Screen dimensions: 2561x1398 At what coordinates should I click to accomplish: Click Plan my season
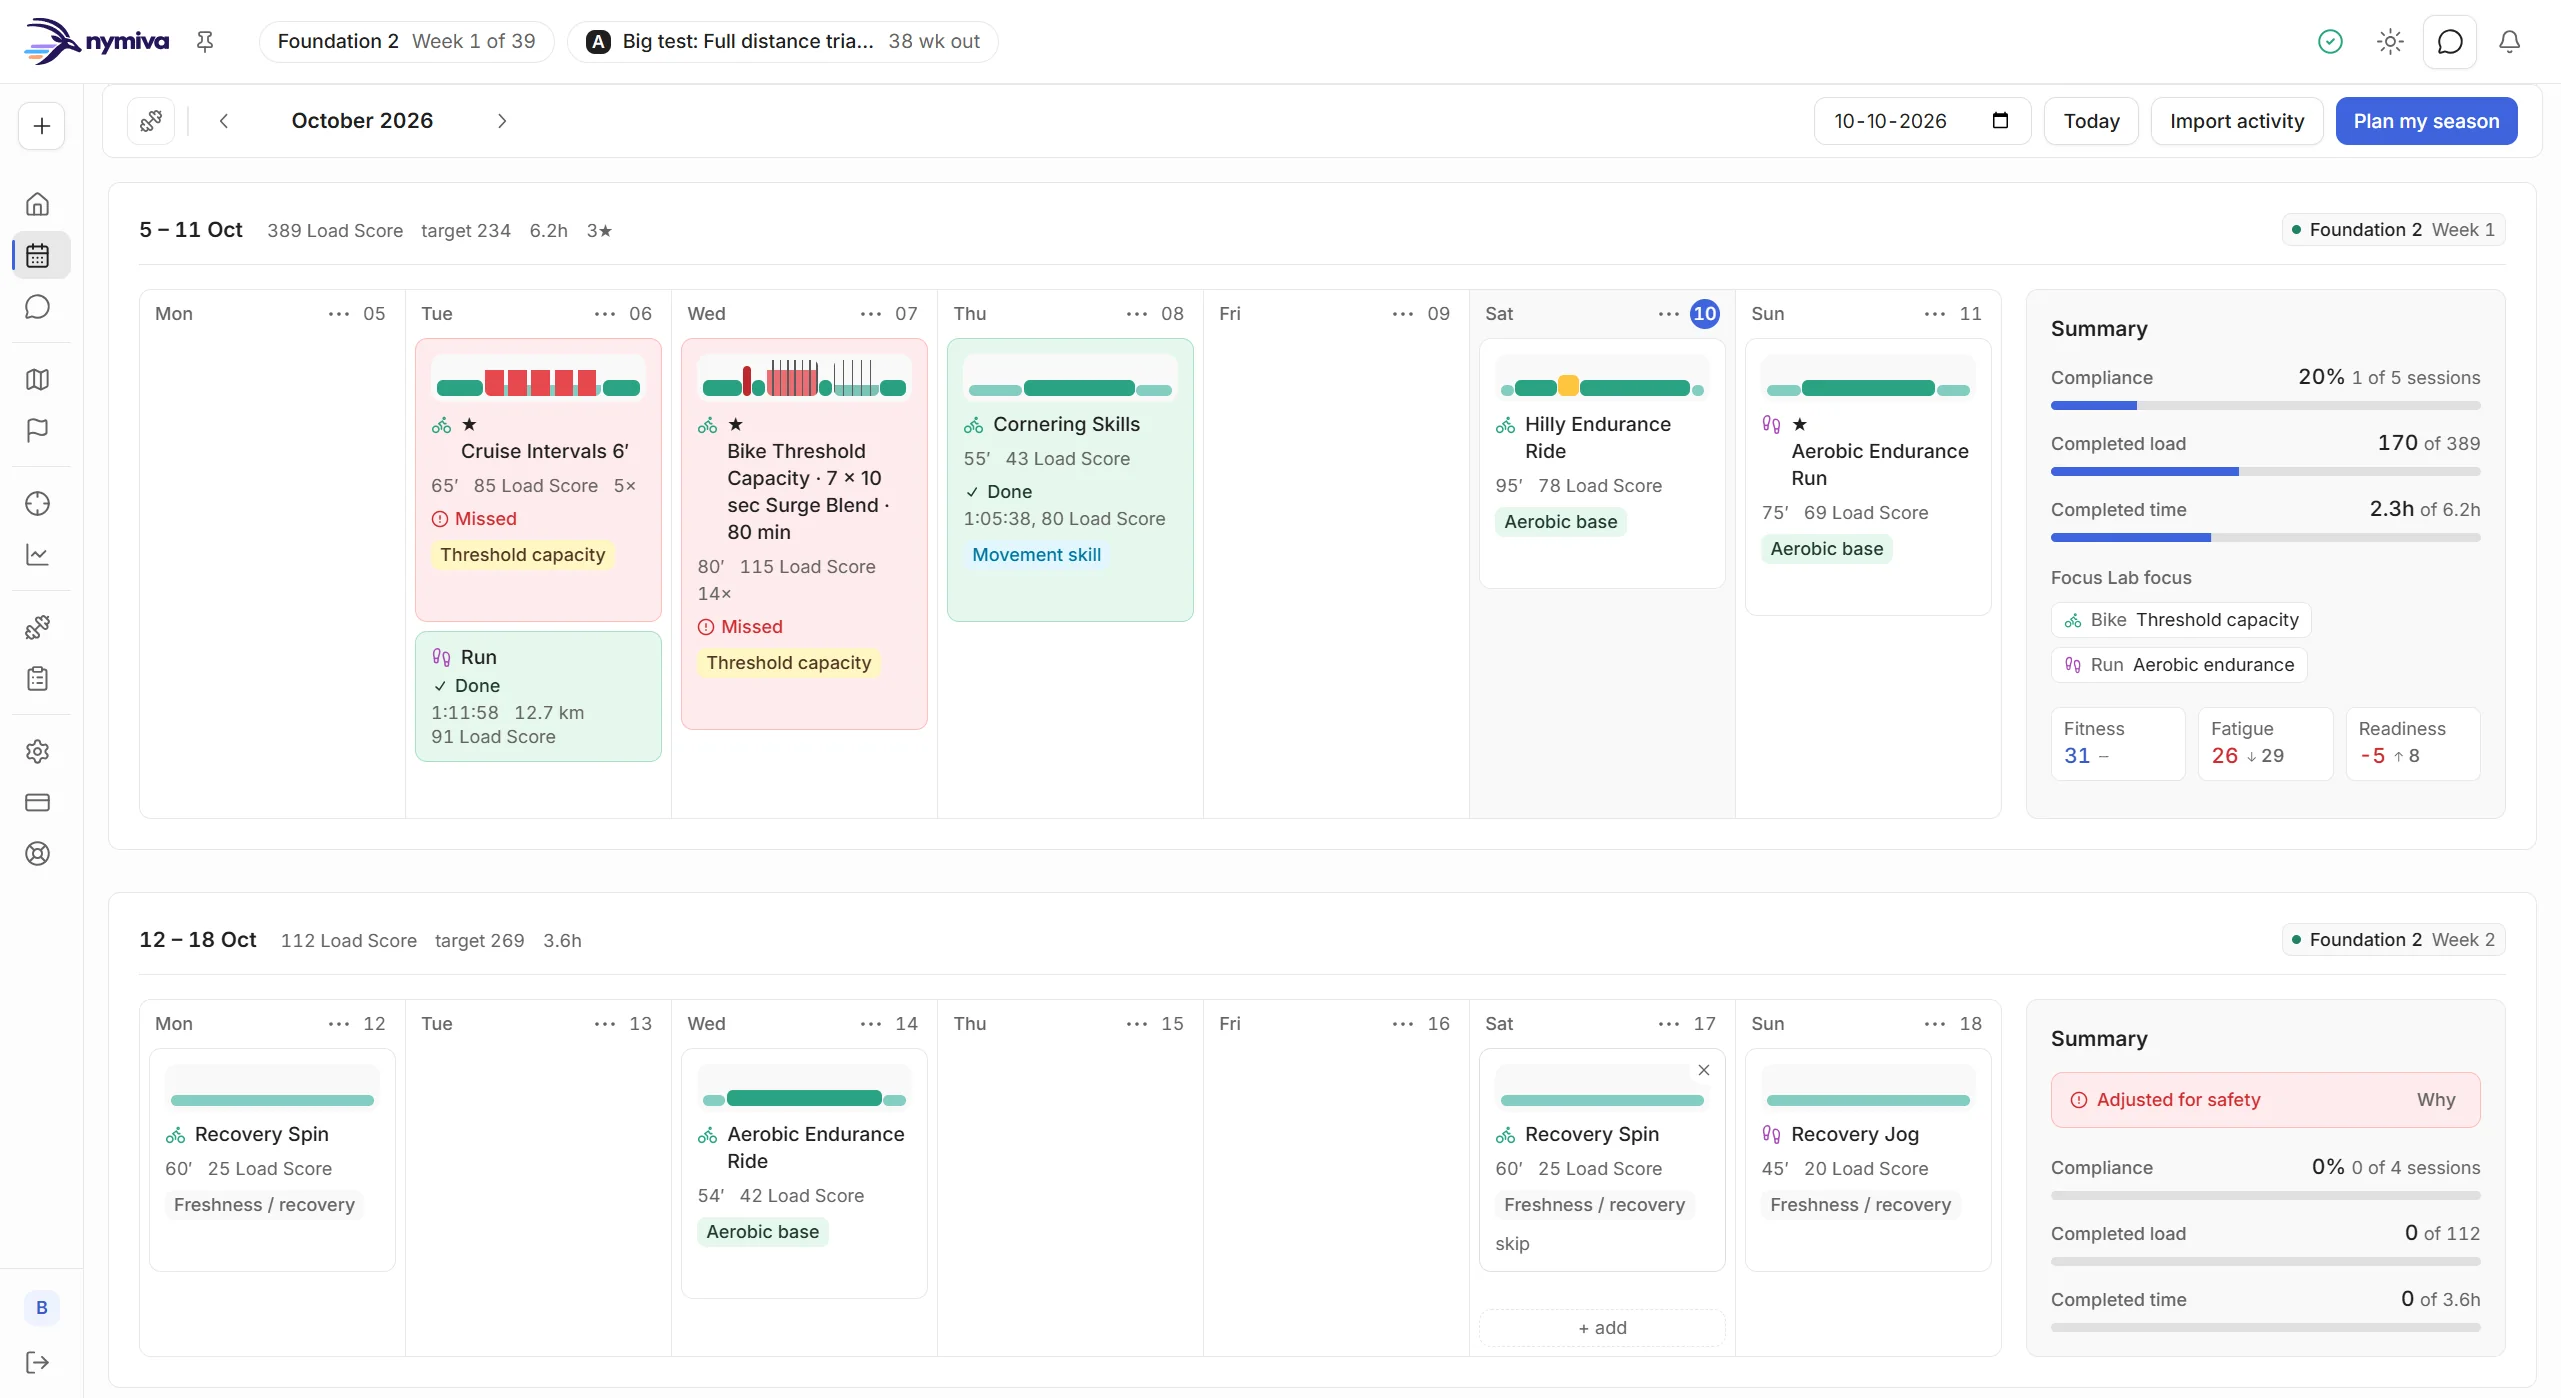[2426, 121]
